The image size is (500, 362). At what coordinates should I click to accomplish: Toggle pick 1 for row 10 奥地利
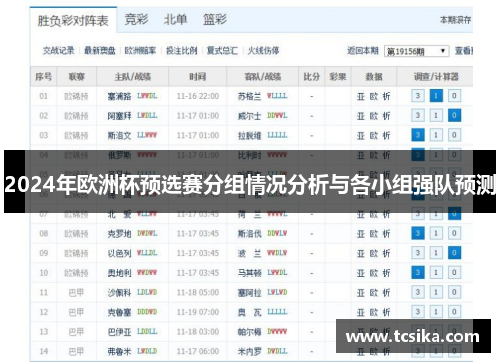pos(436,273)
